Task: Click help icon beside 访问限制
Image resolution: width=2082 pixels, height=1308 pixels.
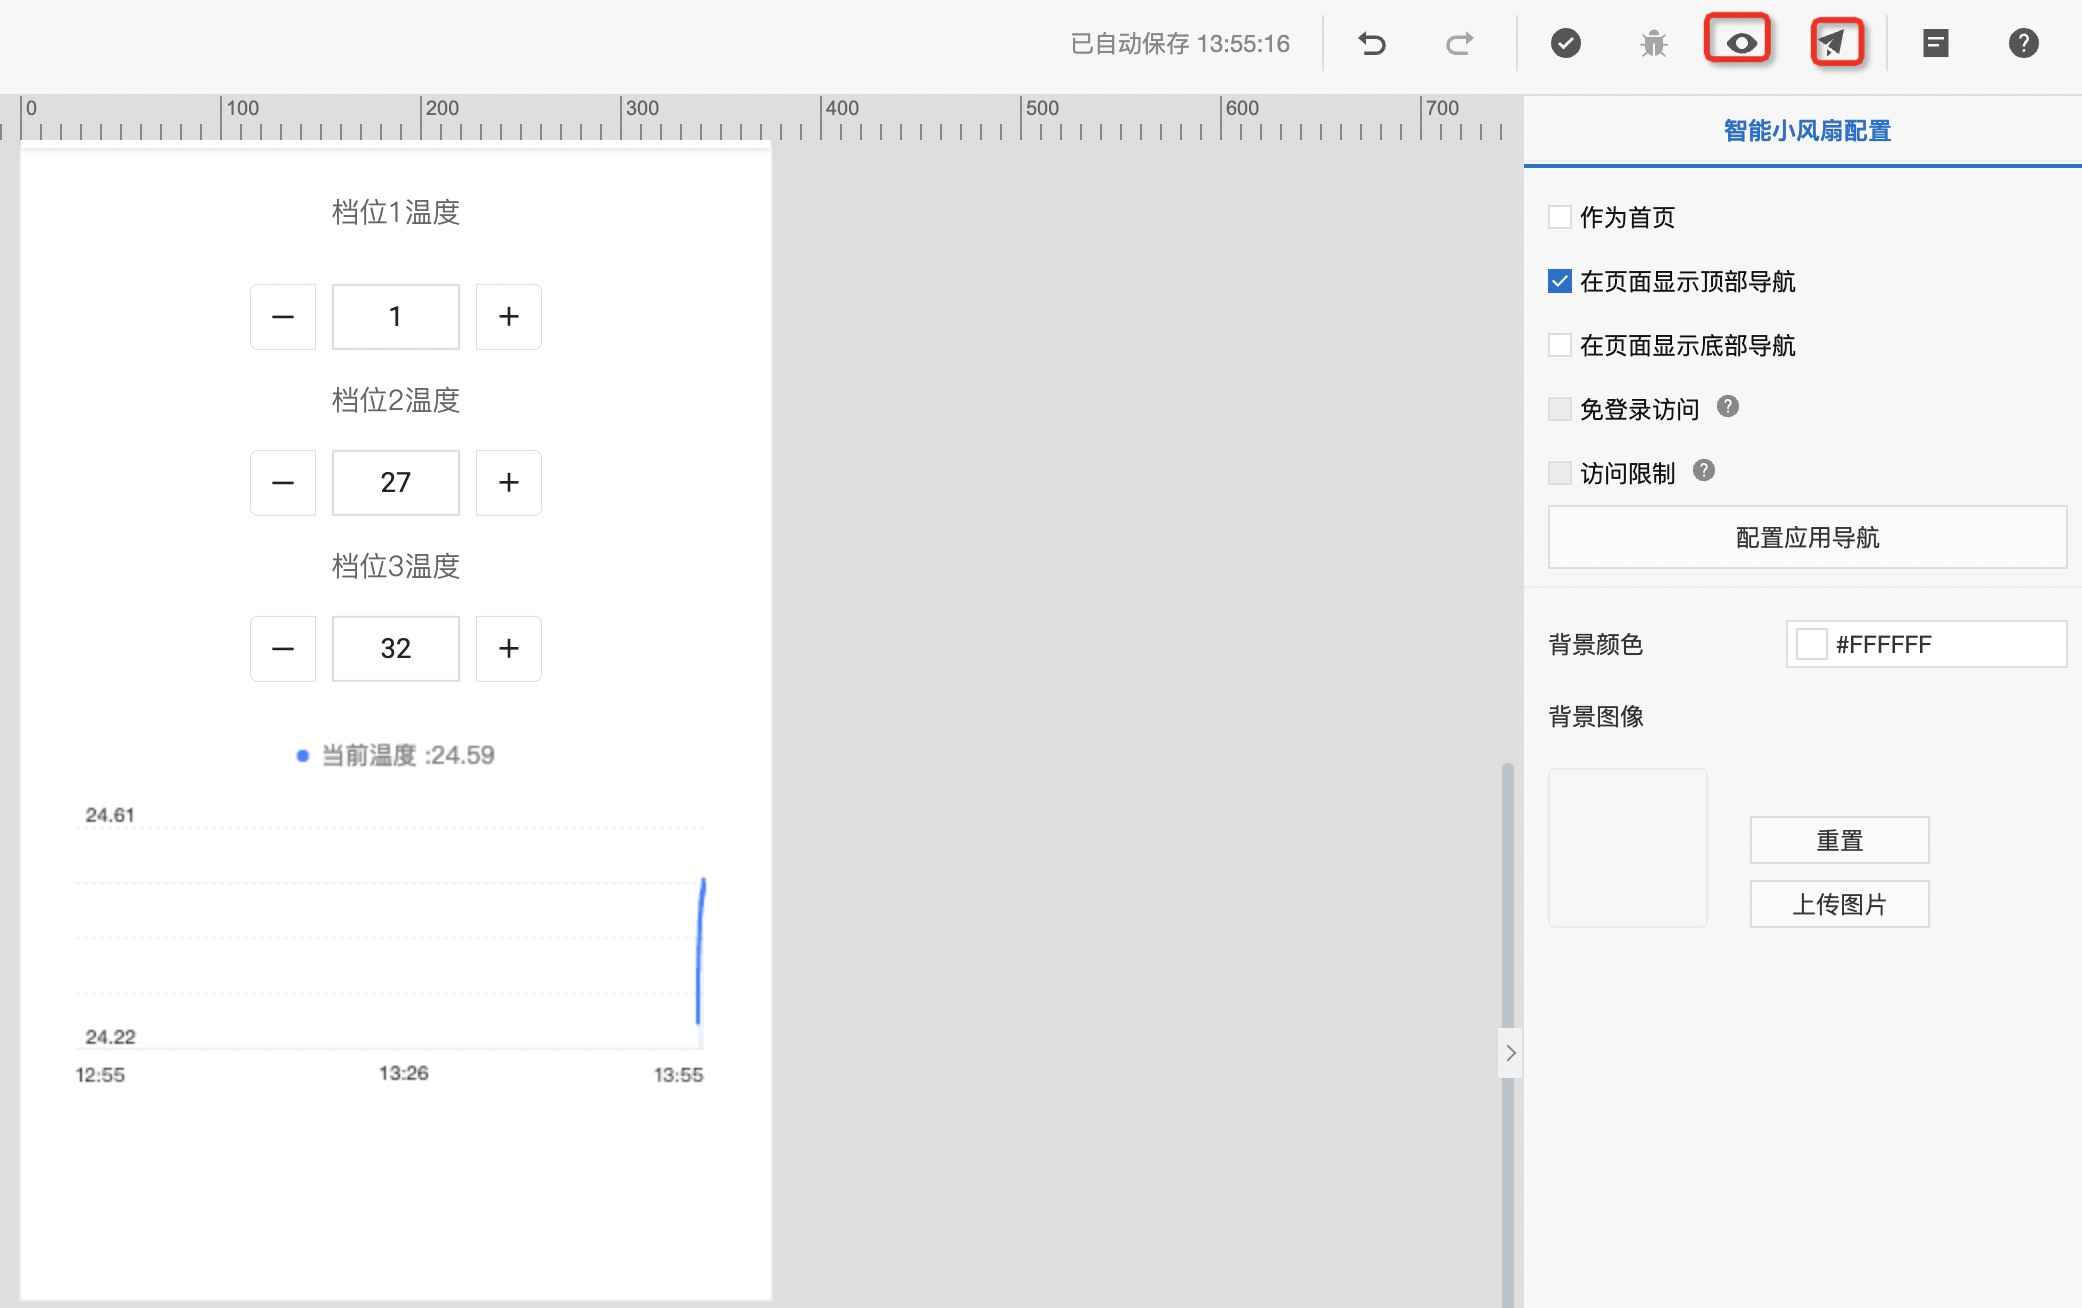Action: coord(1703,471)
